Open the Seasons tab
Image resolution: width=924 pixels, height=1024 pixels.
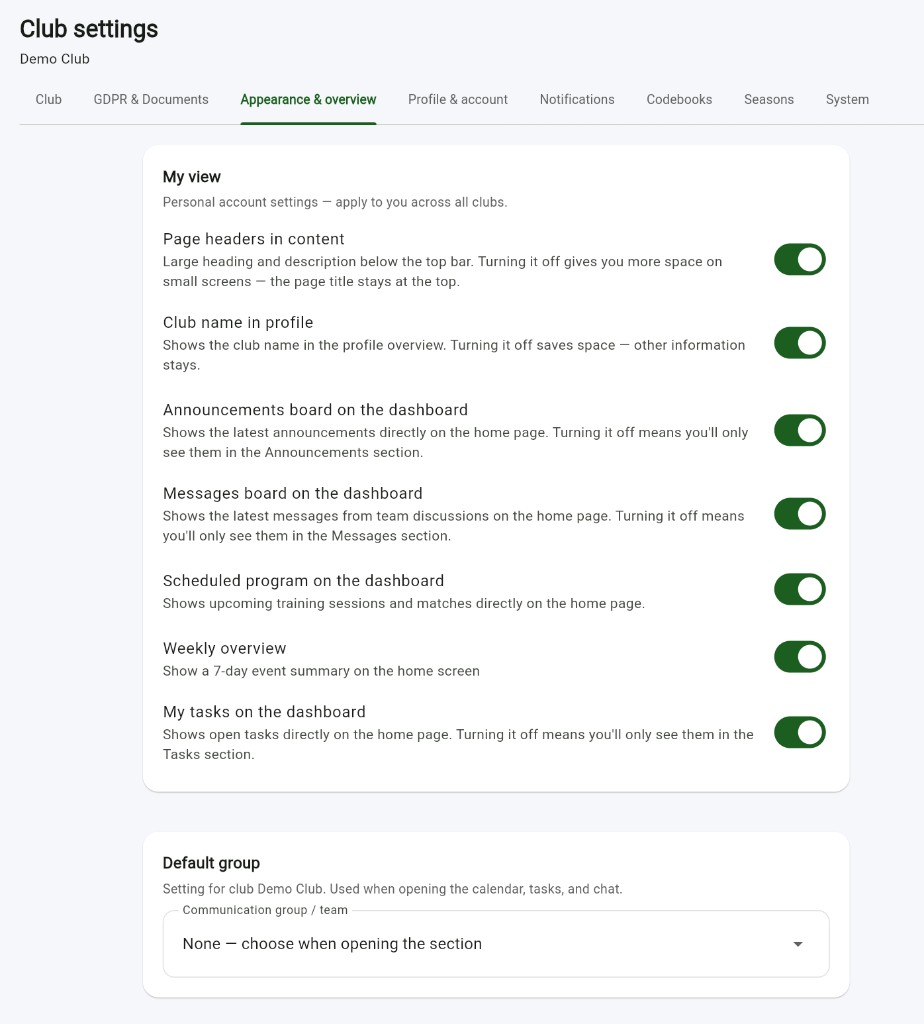tap(769, 99)
